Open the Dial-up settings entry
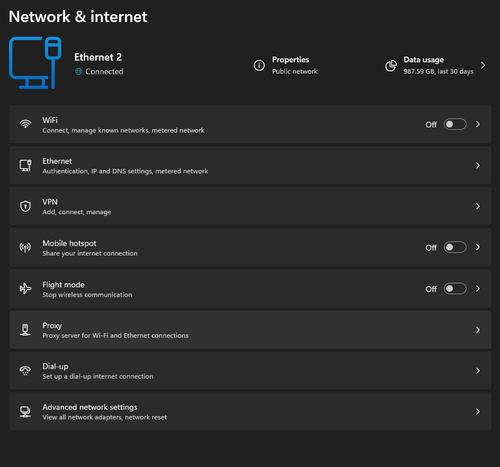Screen dimensions: 500x467 pos(250,371)
